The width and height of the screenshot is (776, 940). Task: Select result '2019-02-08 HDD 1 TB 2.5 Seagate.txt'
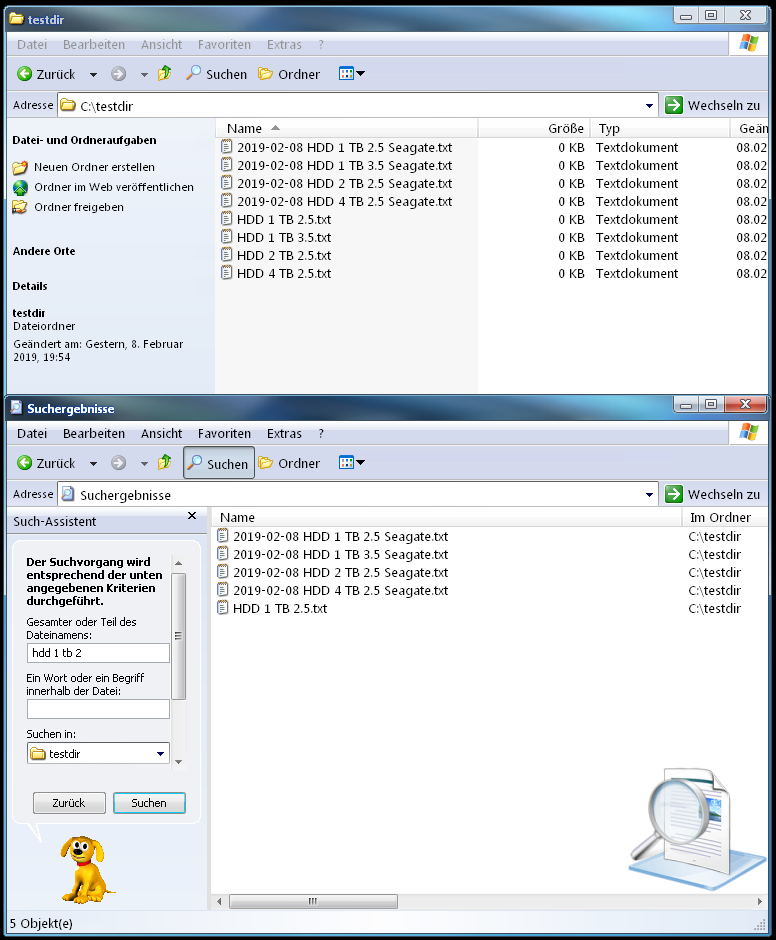tap(340, 537)
